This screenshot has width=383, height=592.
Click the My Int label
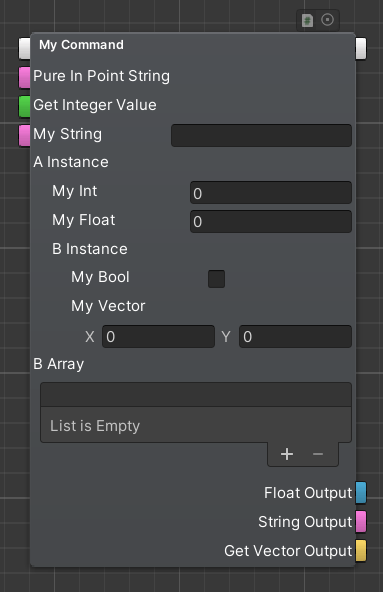75,191
